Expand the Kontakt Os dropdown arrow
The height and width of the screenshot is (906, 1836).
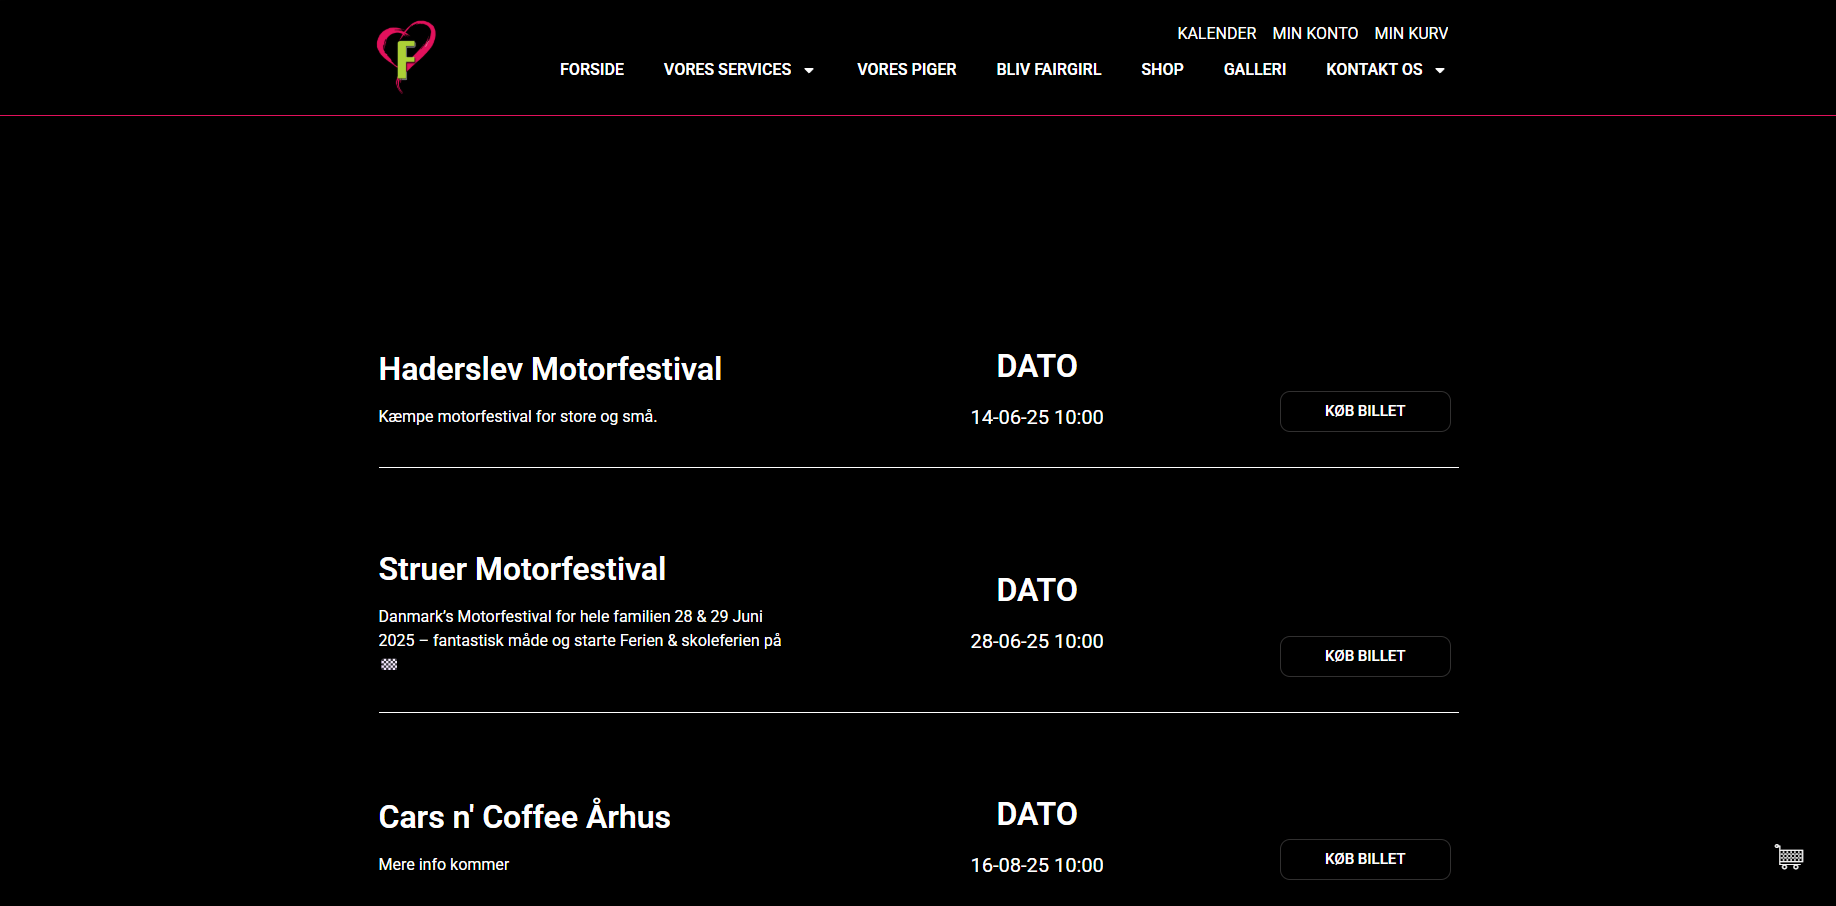coord(1440,70)
